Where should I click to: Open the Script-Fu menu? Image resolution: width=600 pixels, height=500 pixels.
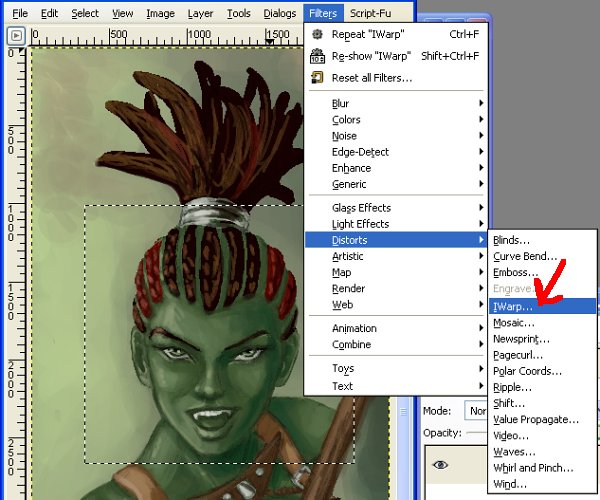[370, 13]
